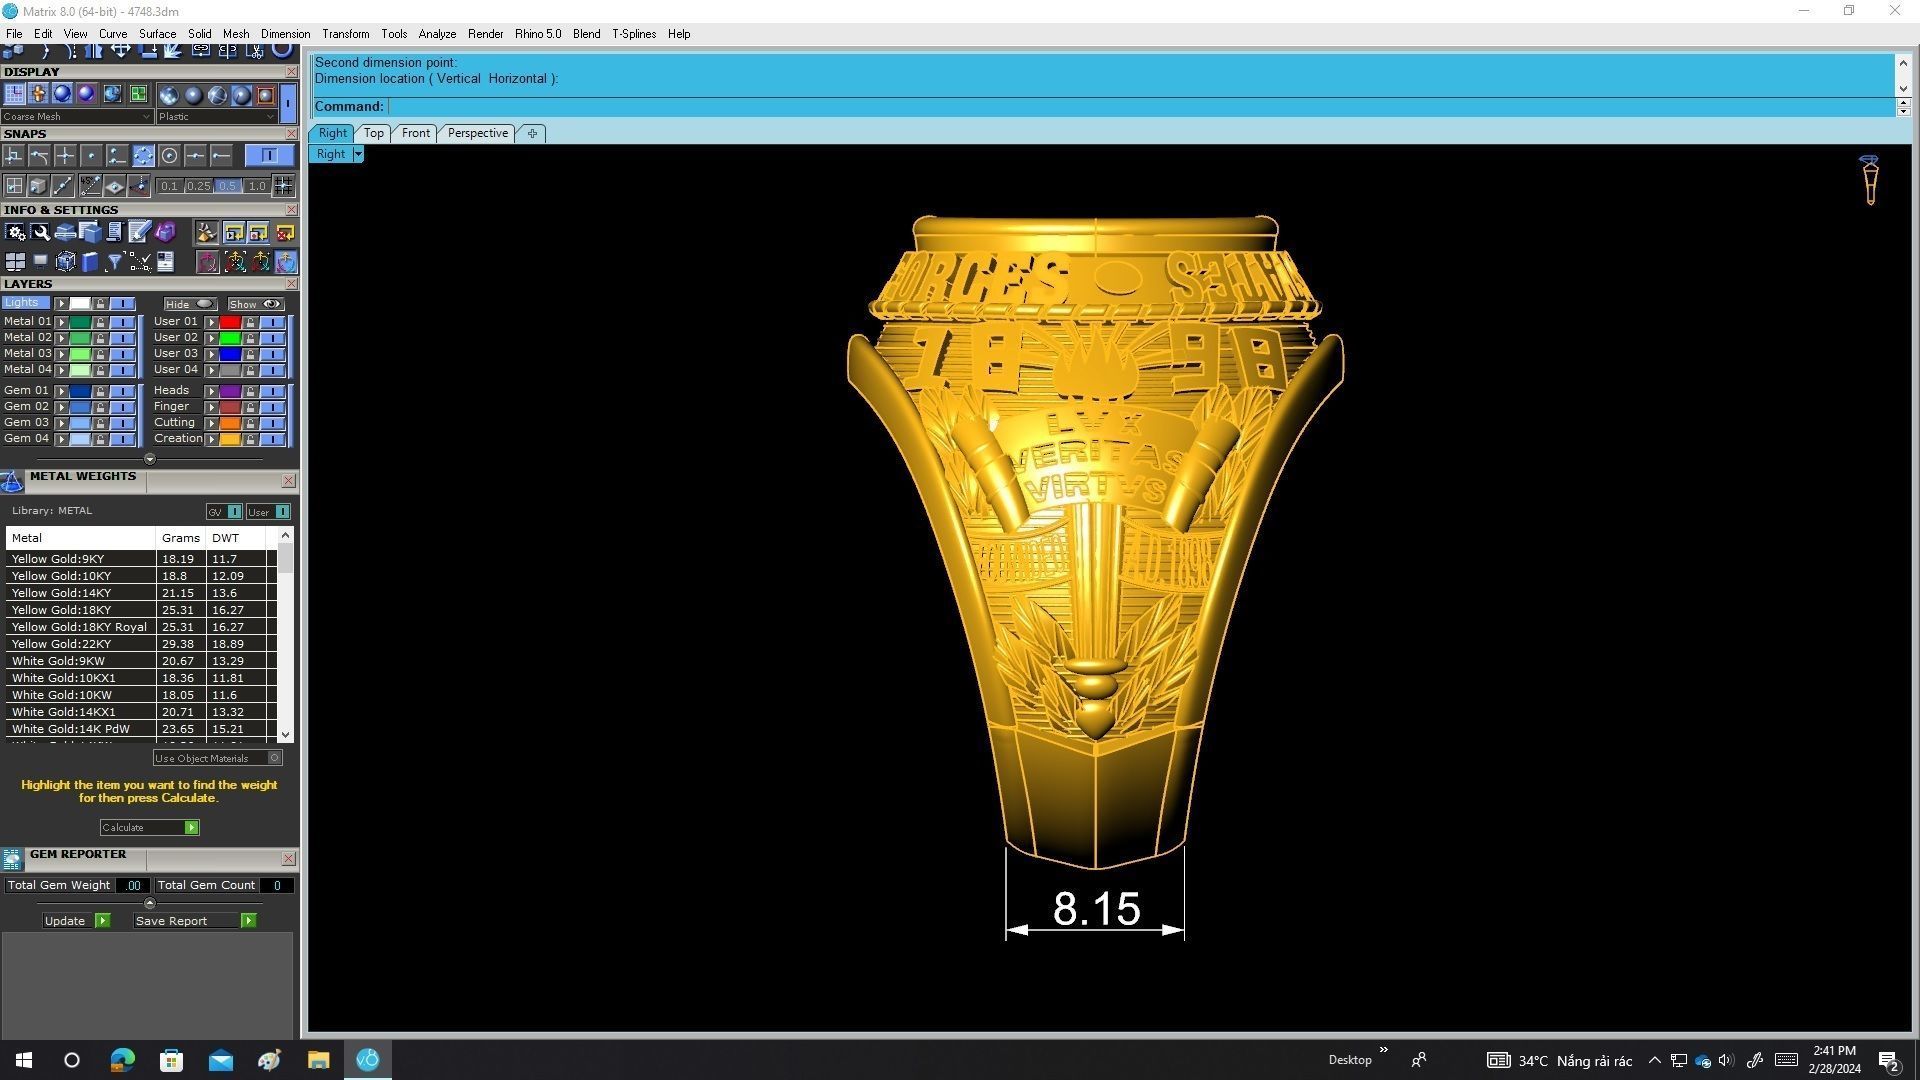The image size is (1920, 1080).
Task: Click the User 01 layer red color swatch
Action: (230, 322)
